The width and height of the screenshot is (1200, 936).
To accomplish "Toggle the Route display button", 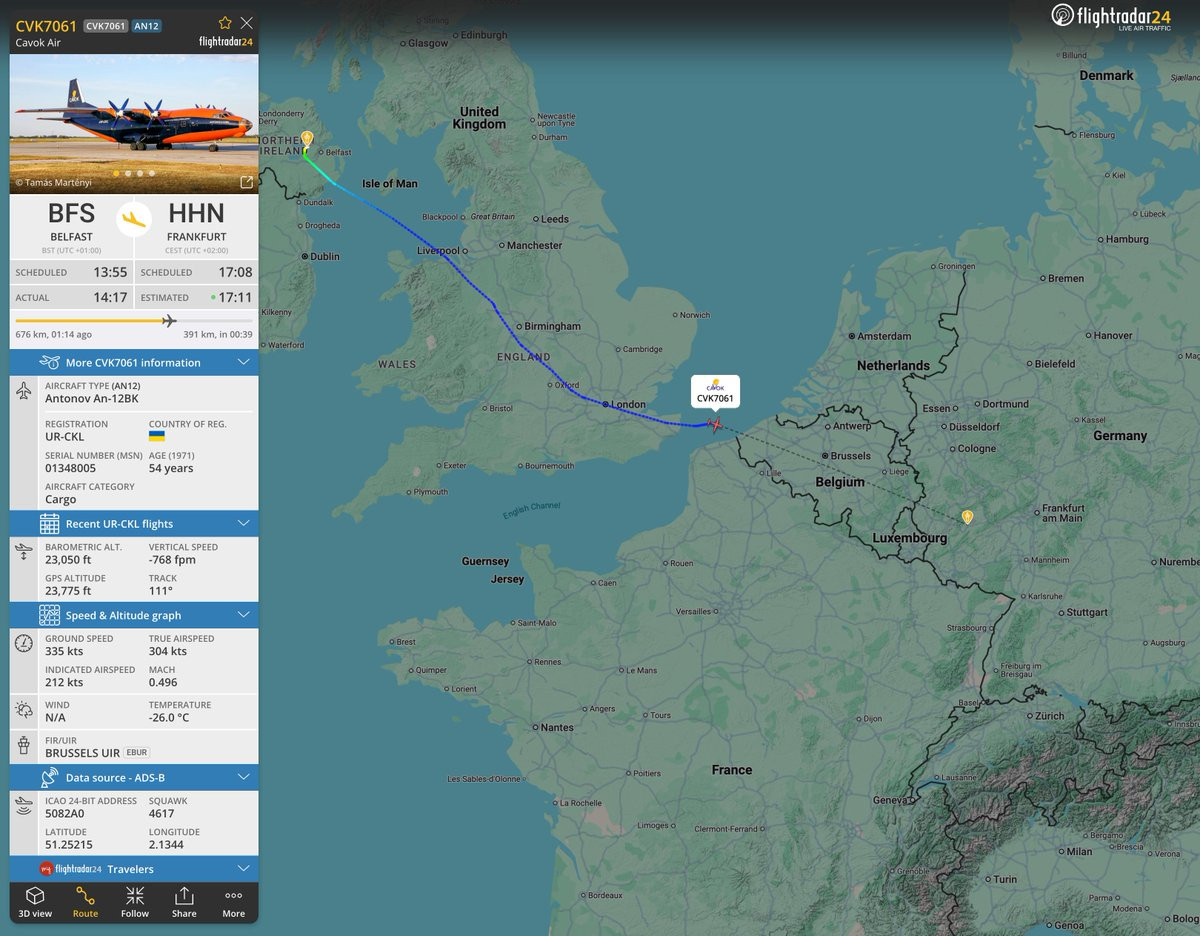I will 85,901.
